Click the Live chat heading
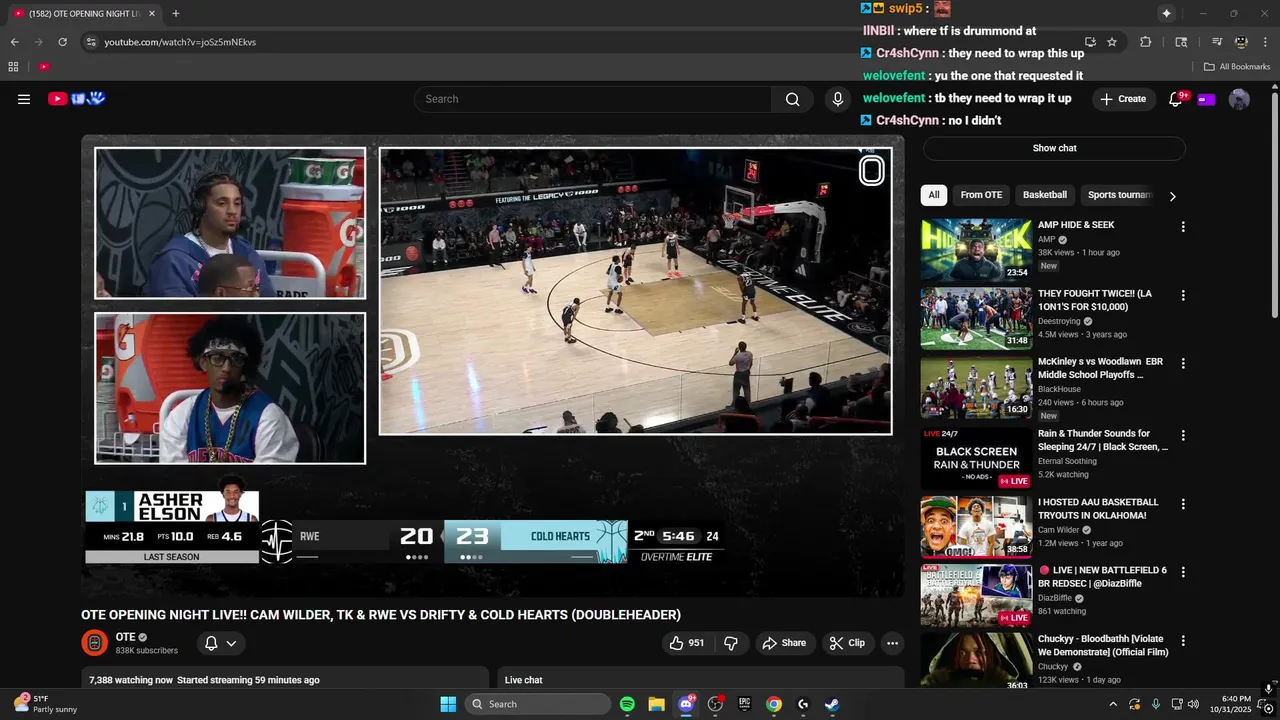The width and height of the screenshot is (1280, 720). click(523, 680)
